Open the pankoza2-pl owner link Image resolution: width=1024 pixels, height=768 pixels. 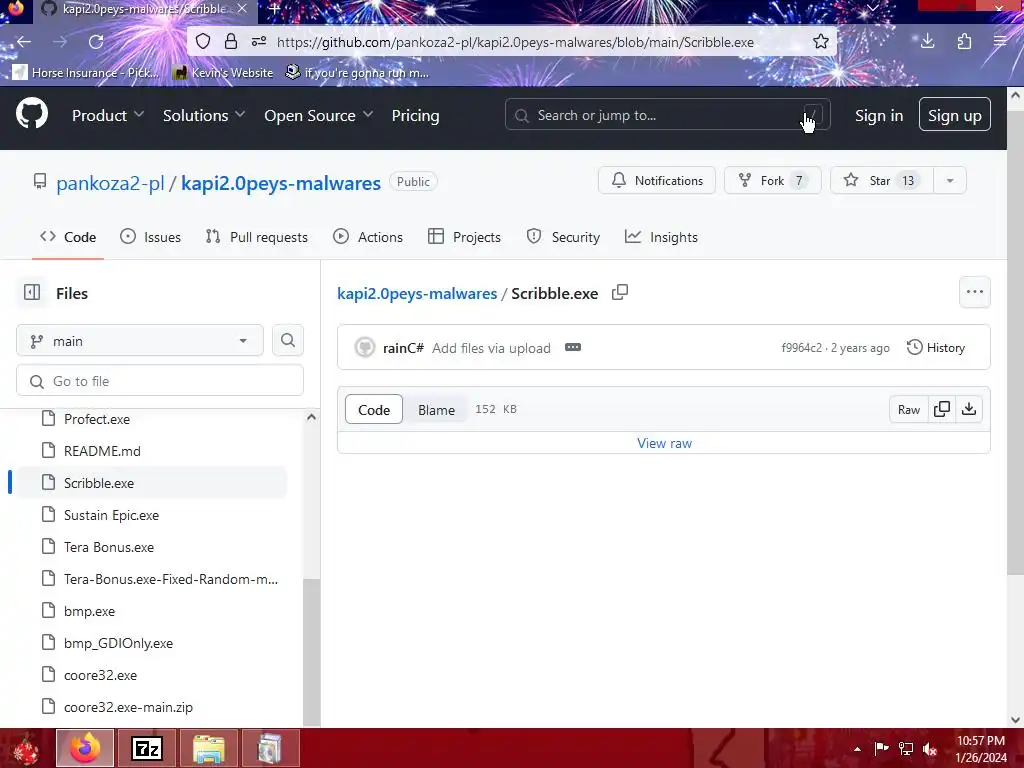pos(110,183)
